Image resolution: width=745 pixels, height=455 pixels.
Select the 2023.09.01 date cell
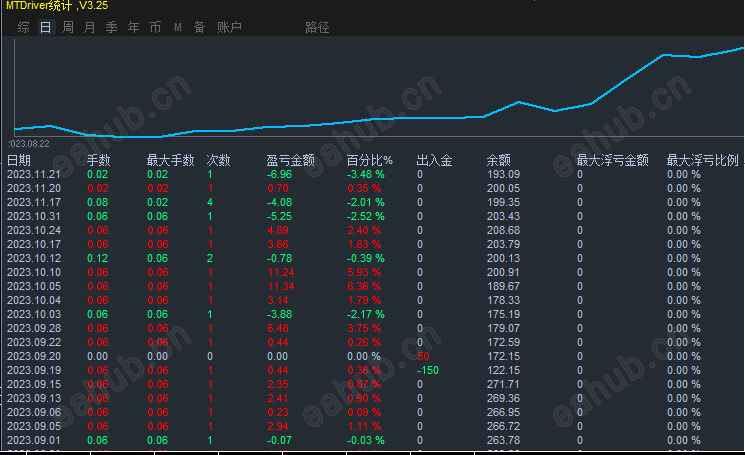[34, 440]
